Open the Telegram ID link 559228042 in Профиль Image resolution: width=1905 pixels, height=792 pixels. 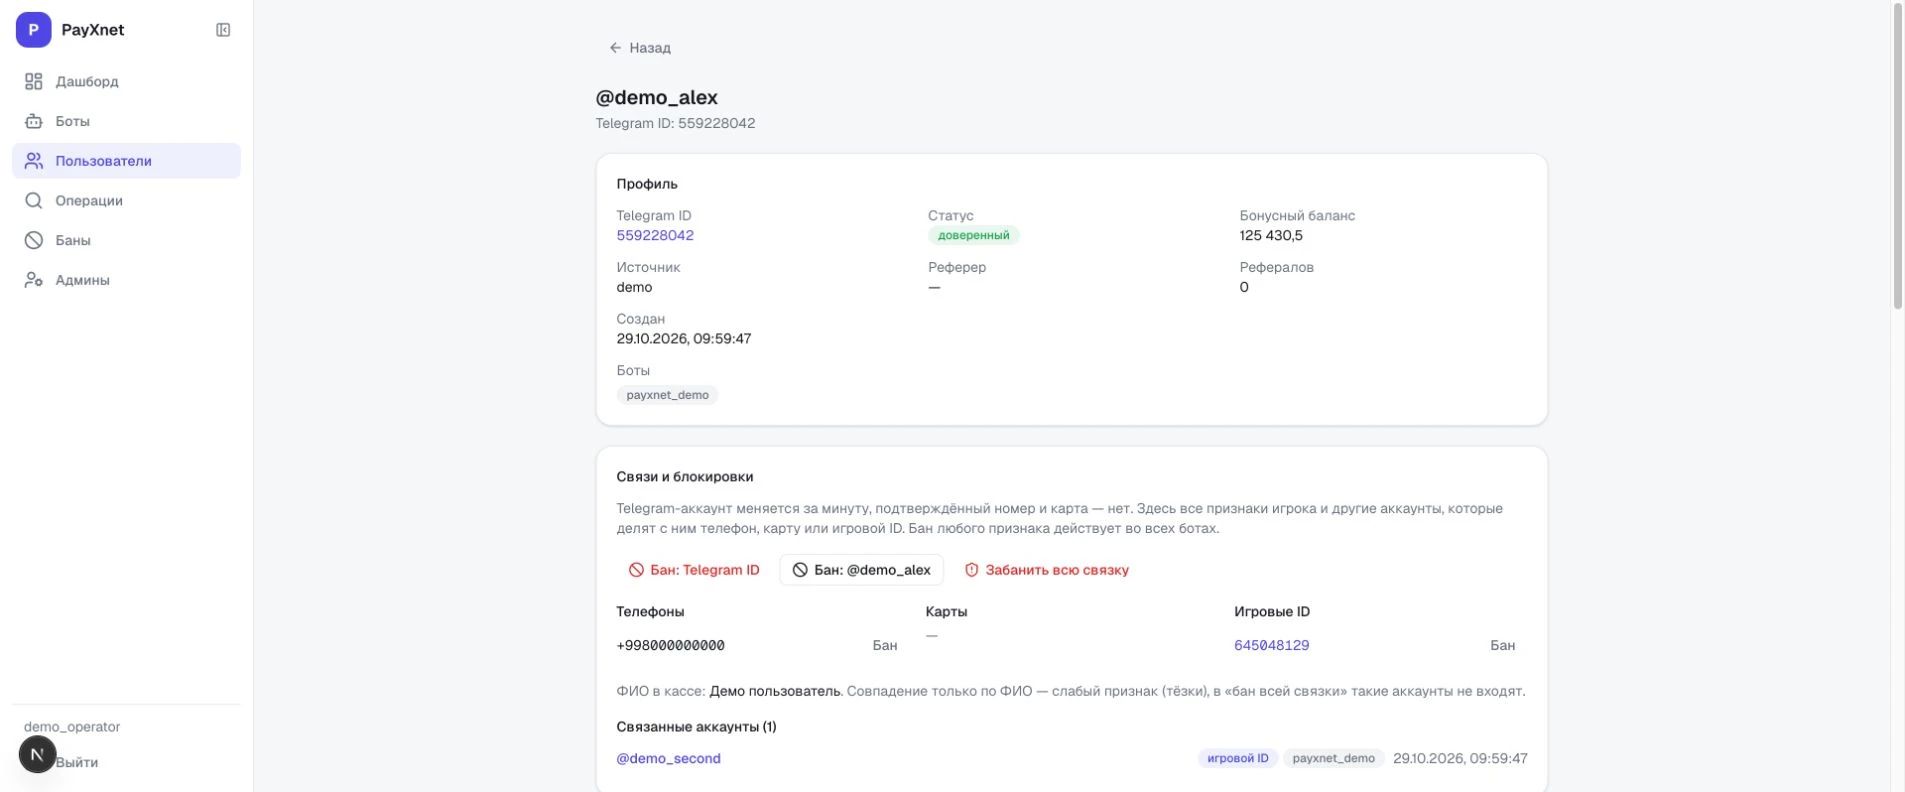[x=655, y=236]
